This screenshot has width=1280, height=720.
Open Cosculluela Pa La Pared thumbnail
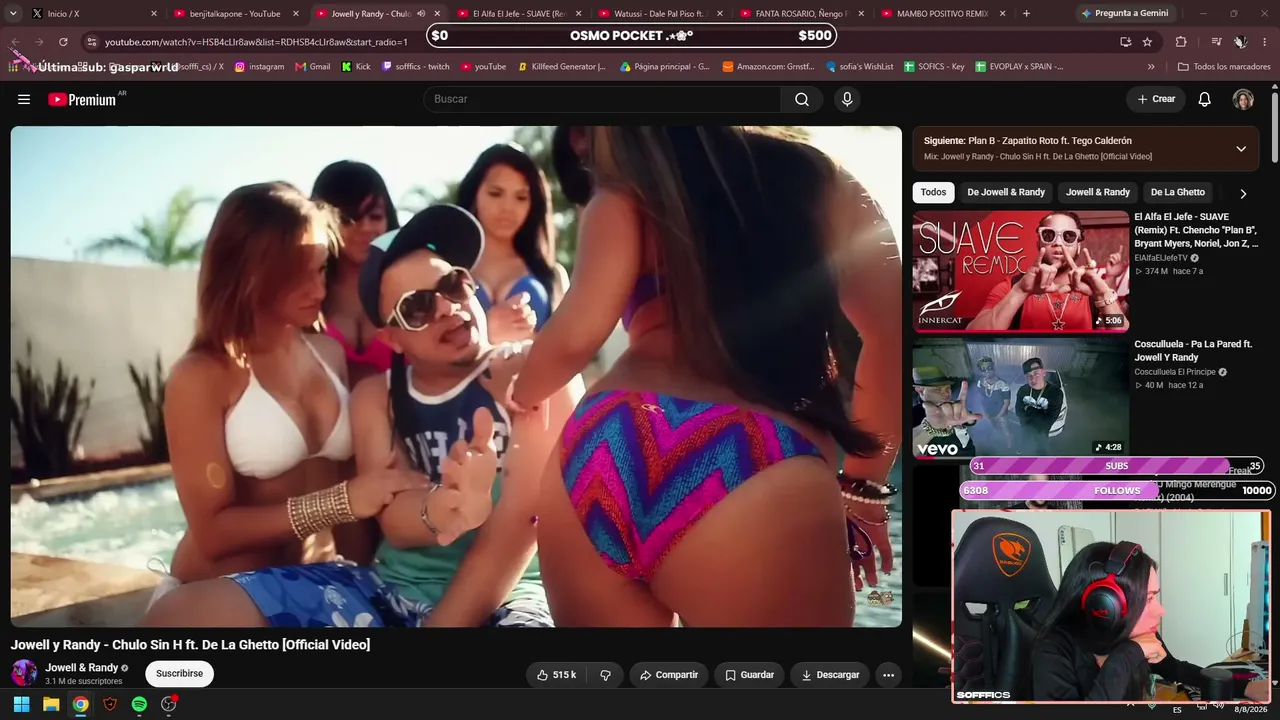1021,398
